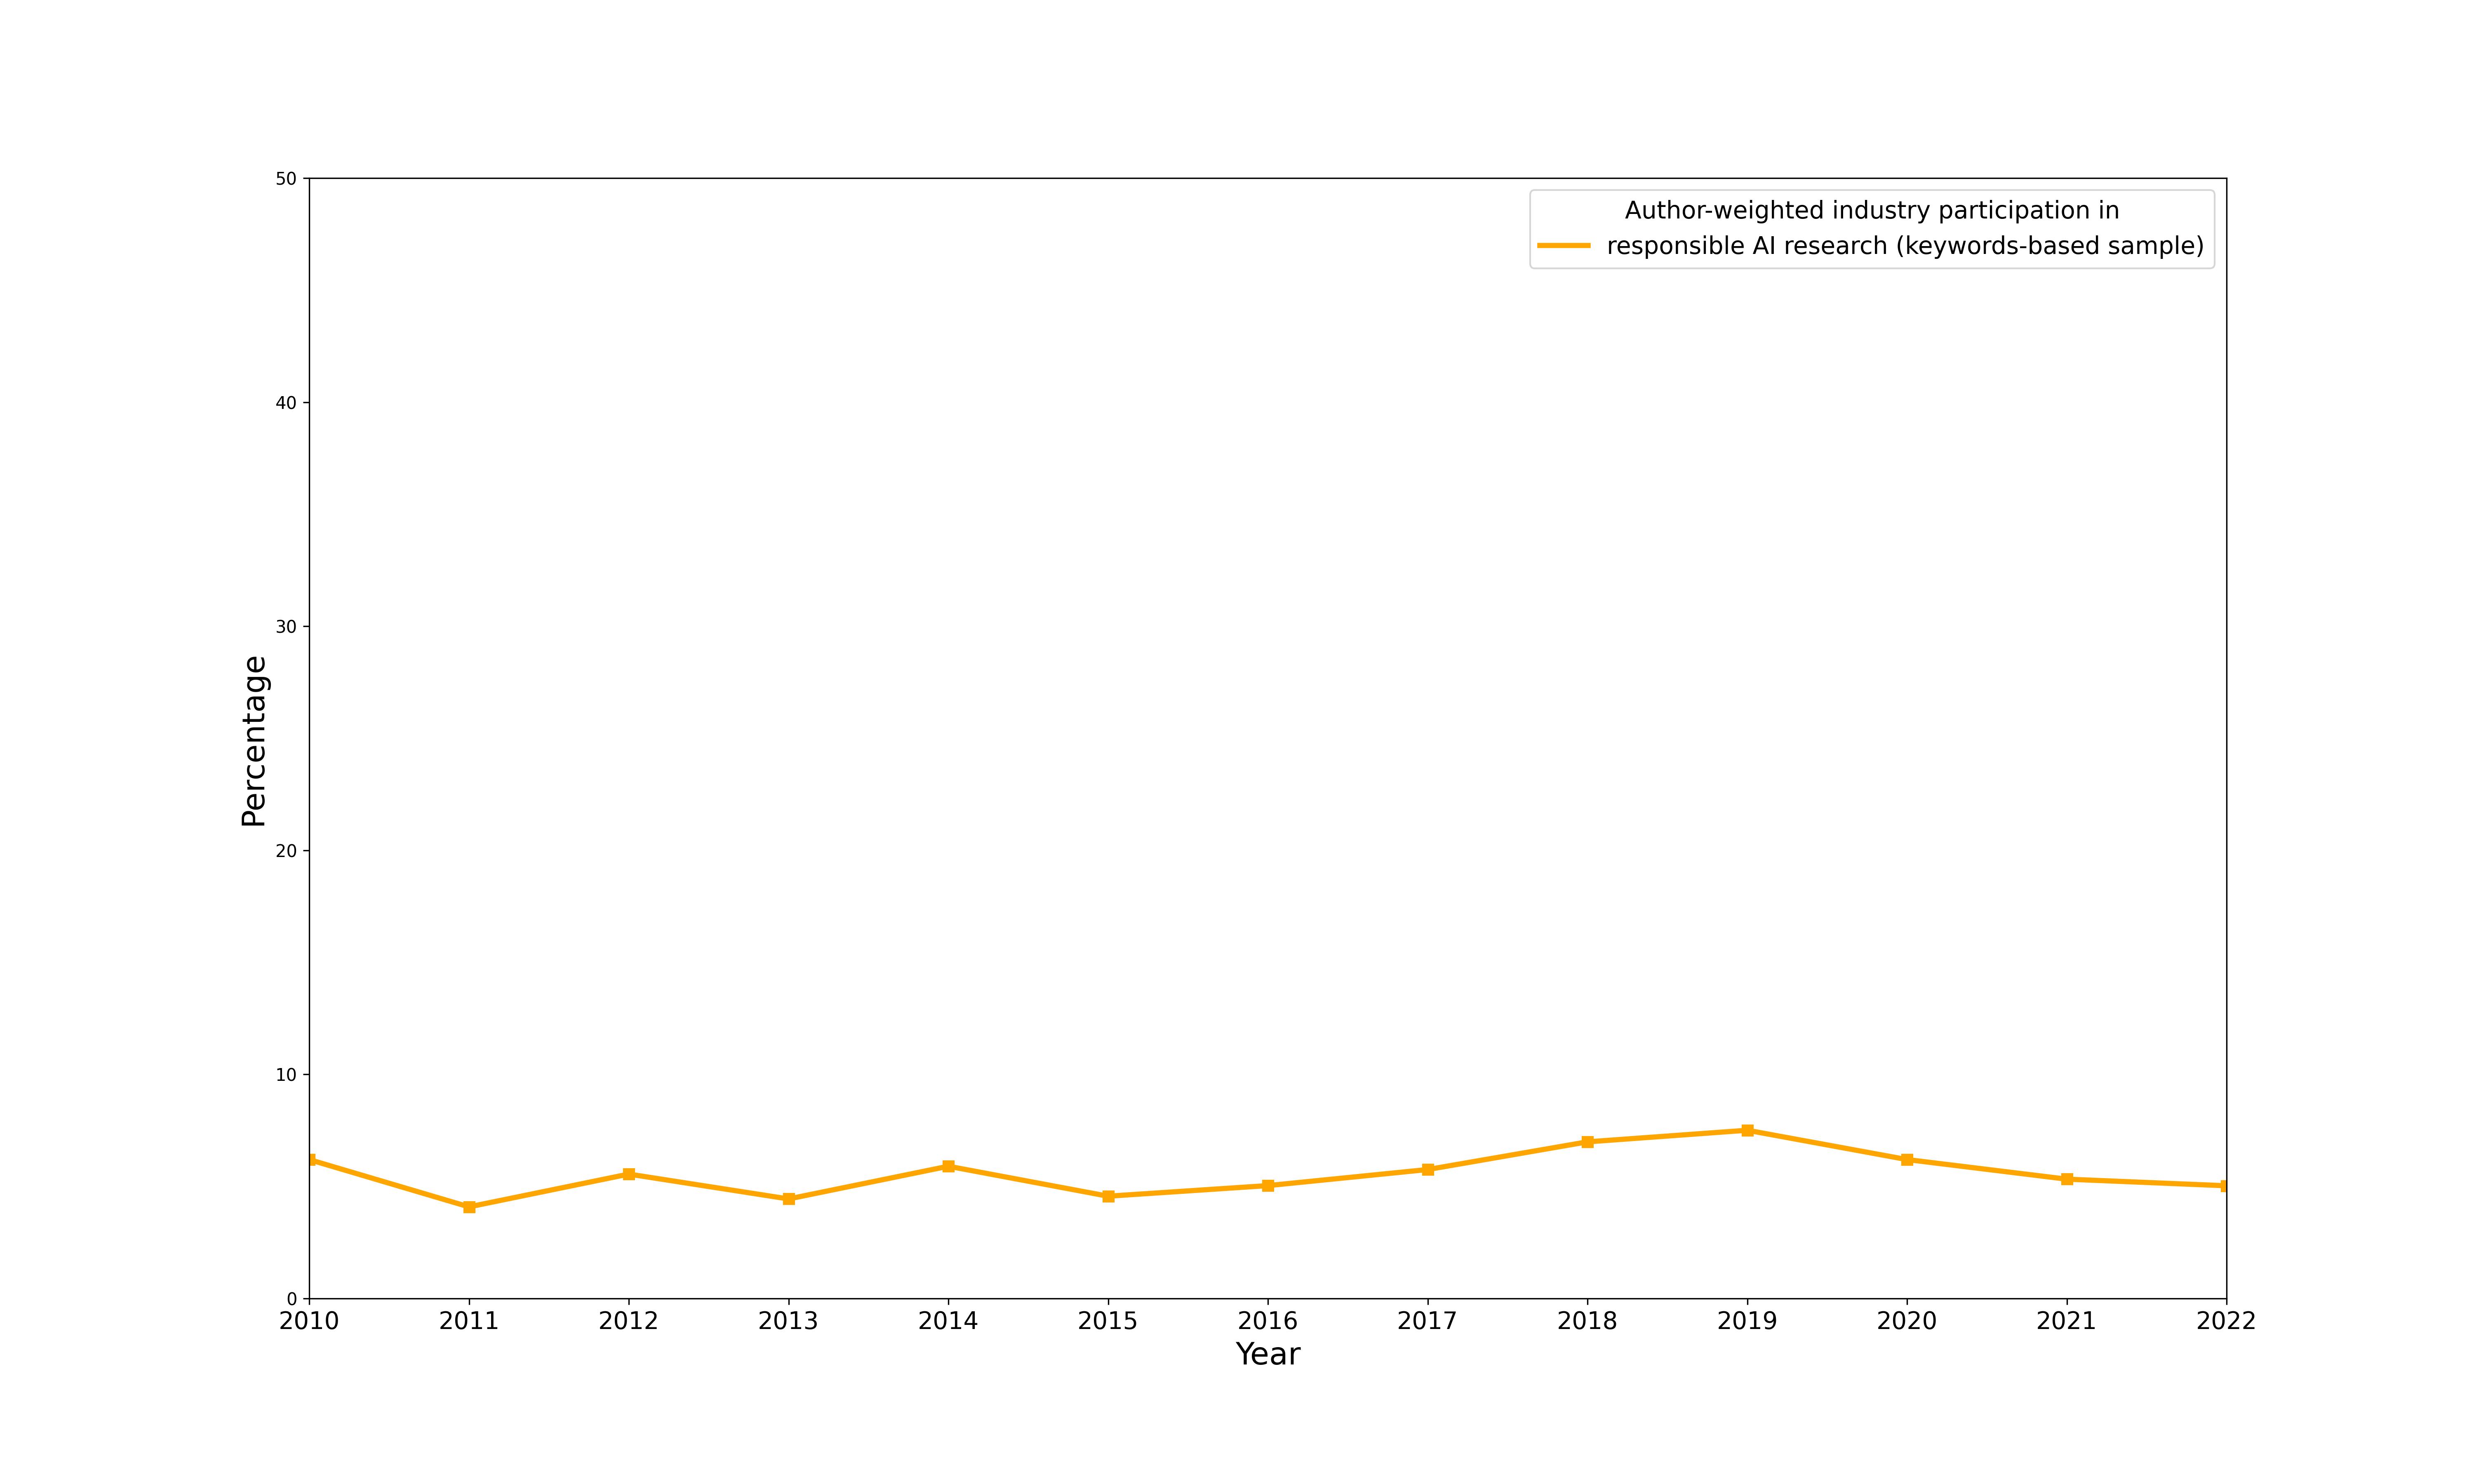
Task: Click the 2012 square marker on line
Action: click(629, 1174)
